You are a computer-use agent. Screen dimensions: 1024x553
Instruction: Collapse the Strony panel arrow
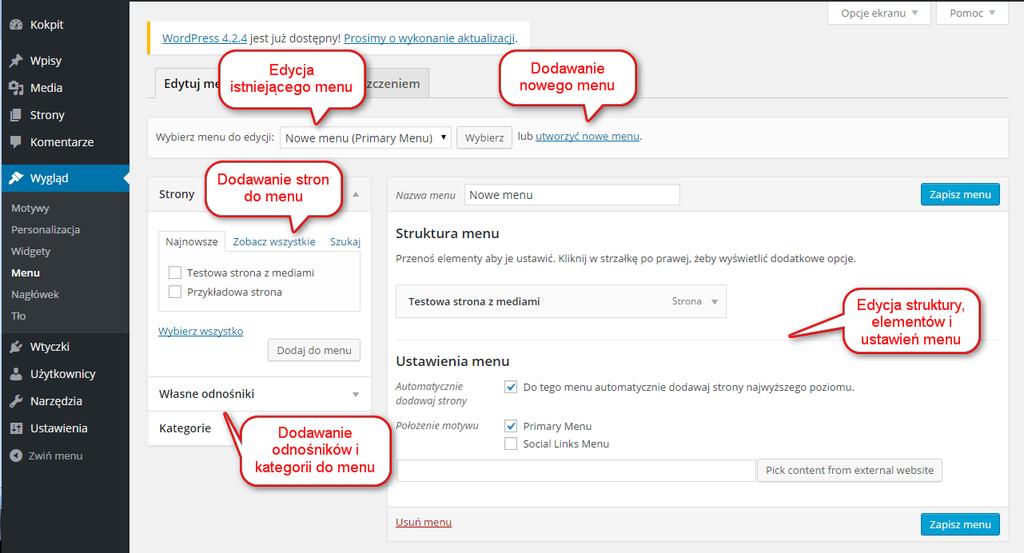(356, 195)
